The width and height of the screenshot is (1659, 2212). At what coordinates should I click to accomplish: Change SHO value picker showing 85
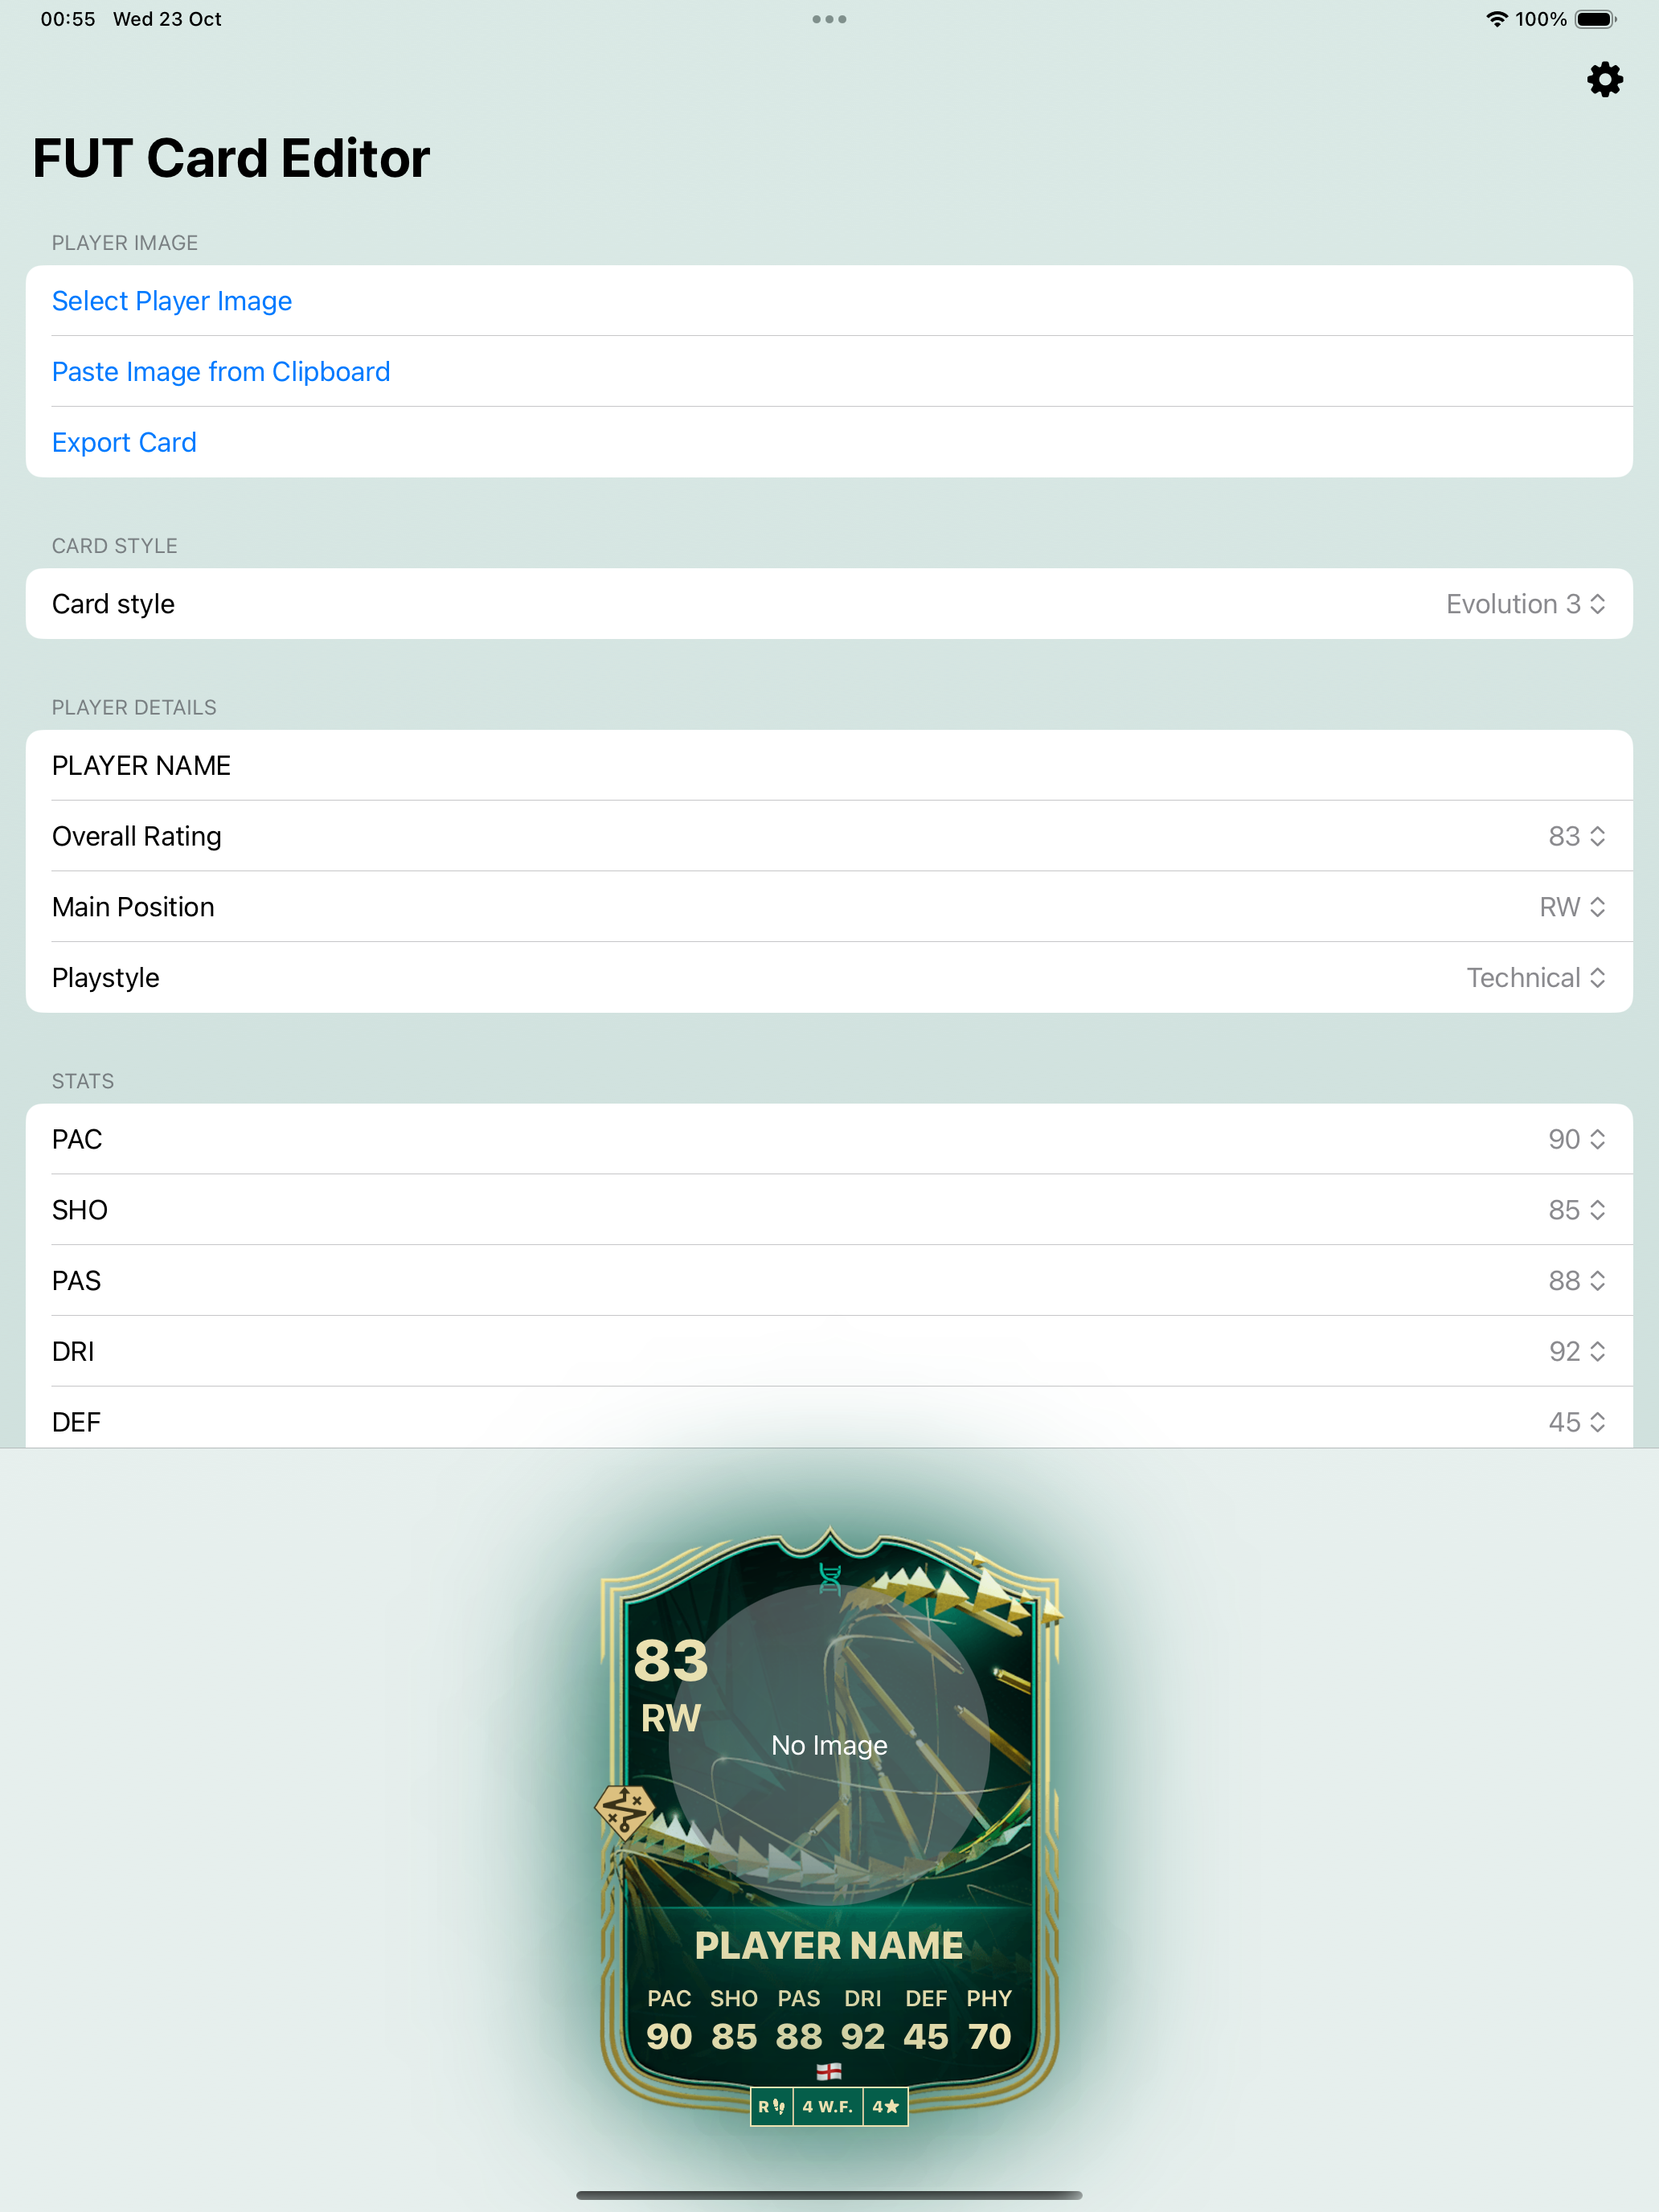(829, 1210)
